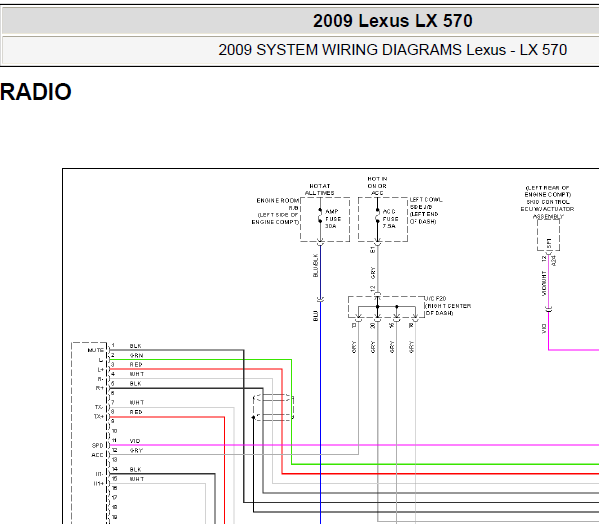Click the 'WHT' wire color on pin 4
599x524 pixels.
pyautogui.click(x=137, y=374)
